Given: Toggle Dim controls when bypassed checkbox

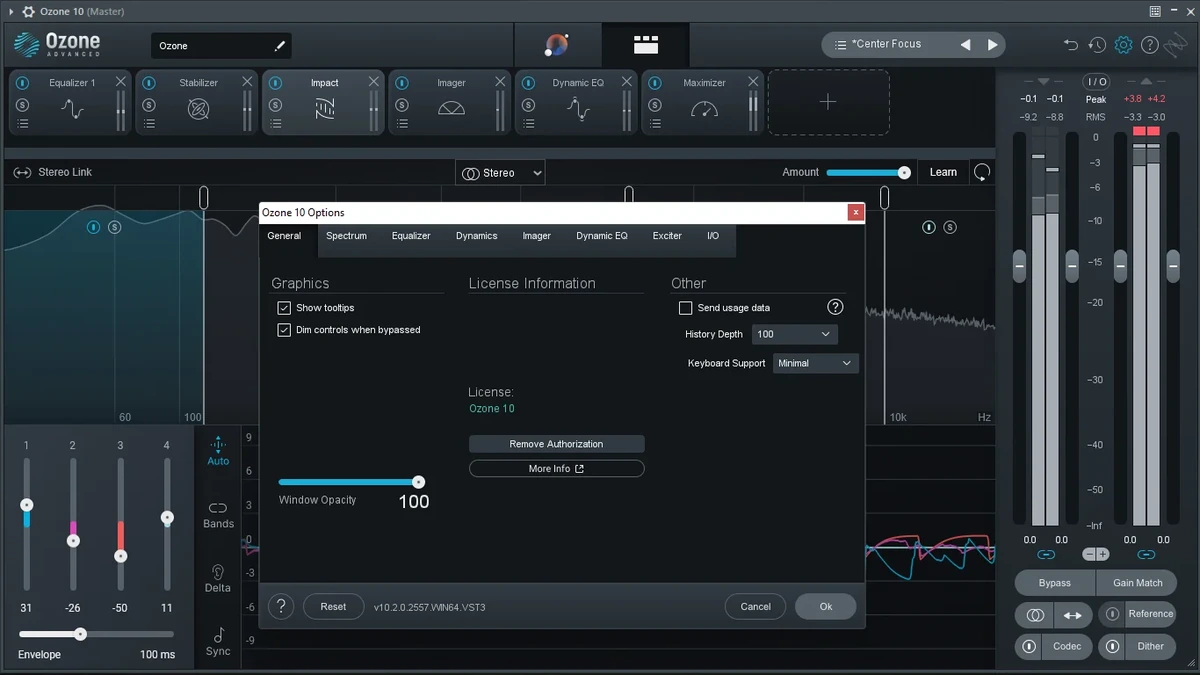Looking at the screenshot, I should click(x=284, y=330).
